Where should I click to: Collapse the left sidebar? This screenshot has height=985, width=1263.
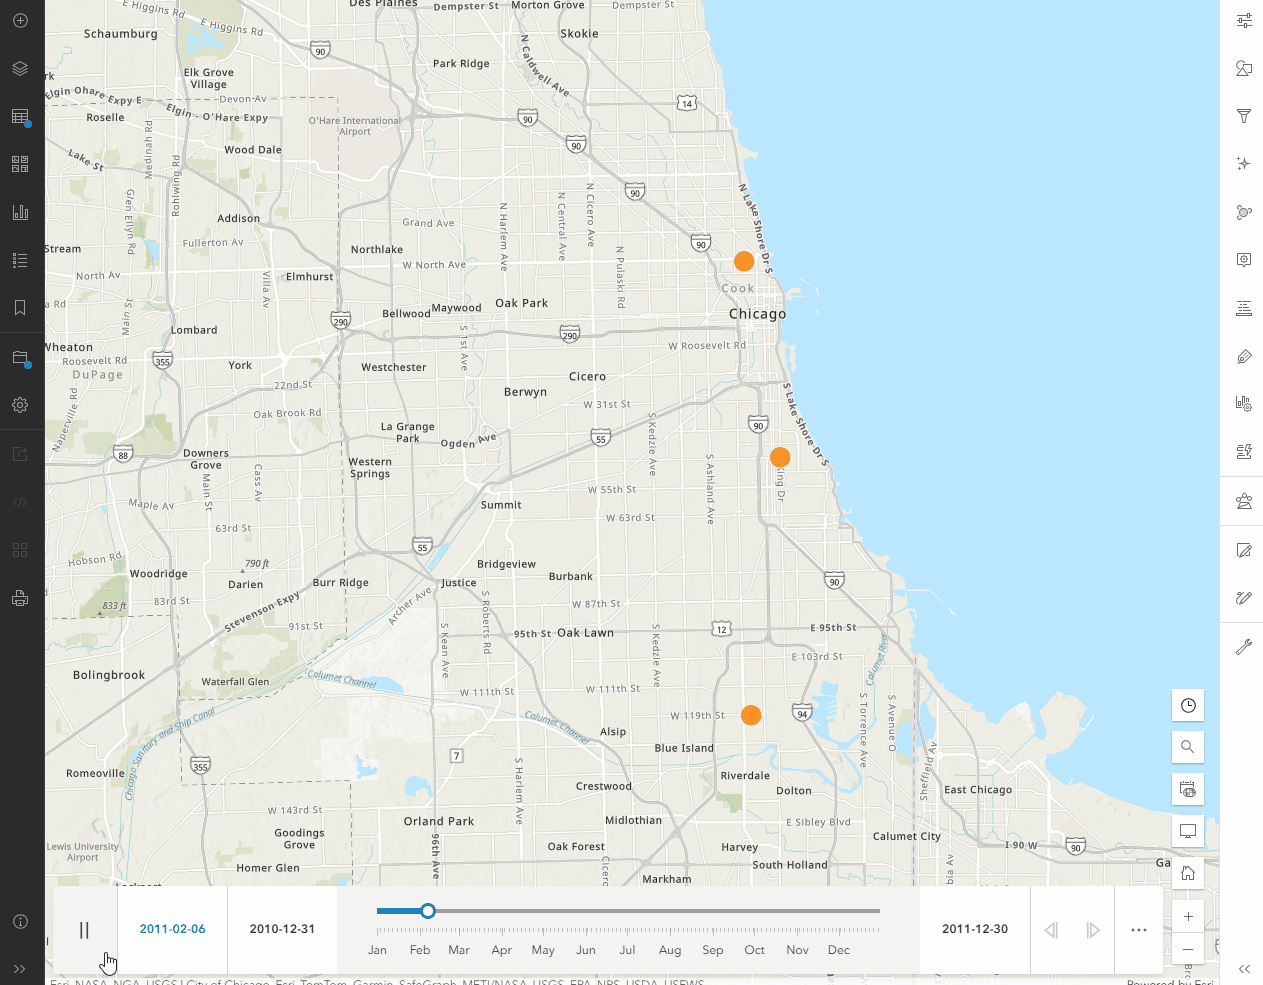pyautogui.click(x=20, y=969)
